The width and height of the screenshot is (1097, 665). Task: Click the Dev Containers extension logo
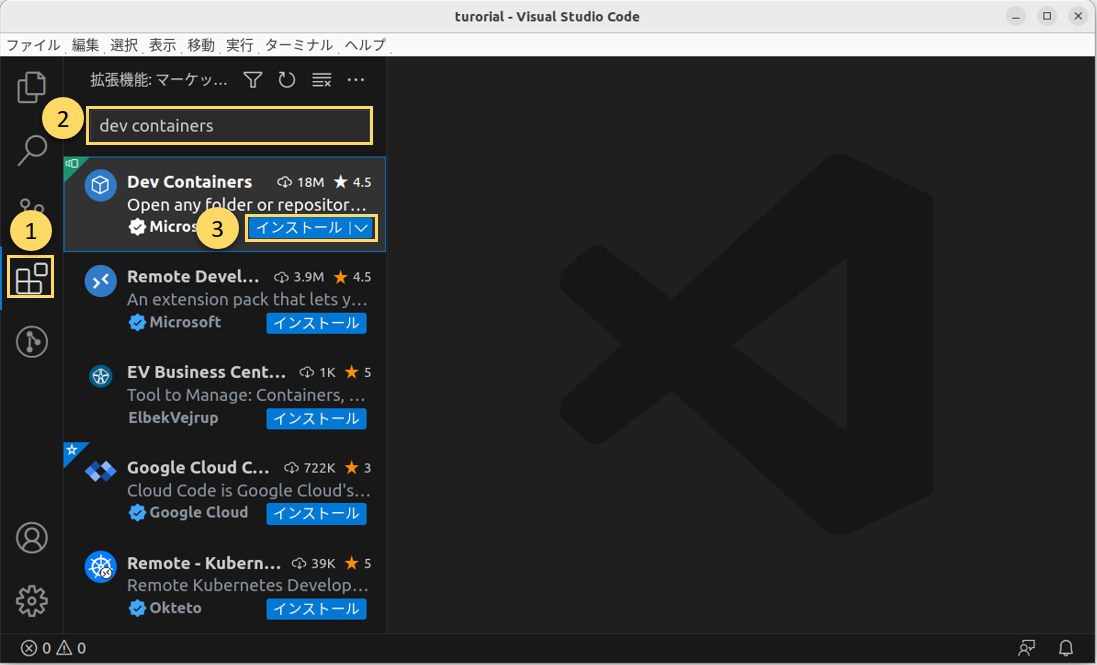point(100,185)
